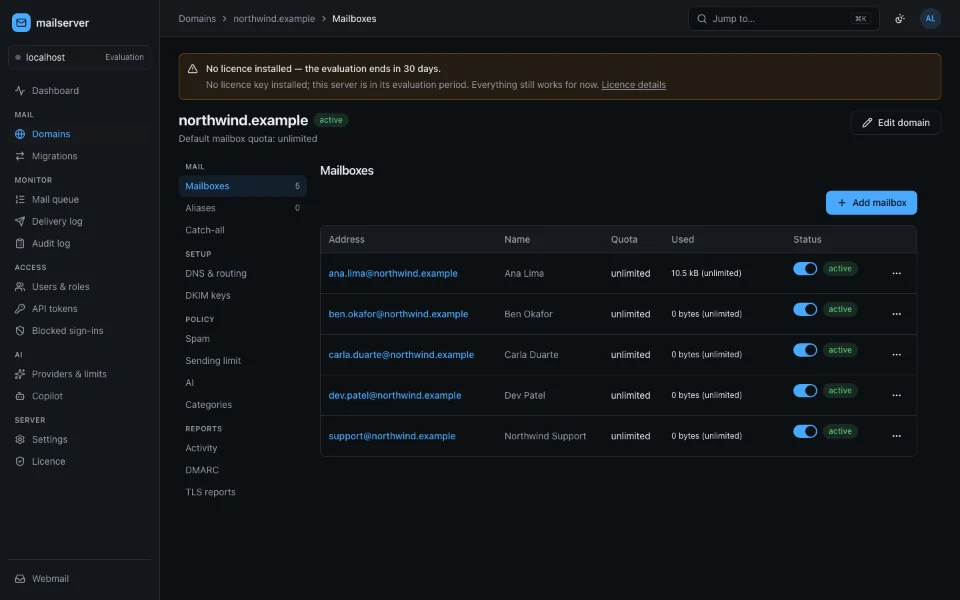Follow the Licence details link
The height and width of the screenshot is (600, 960).
tap(634, 84)
